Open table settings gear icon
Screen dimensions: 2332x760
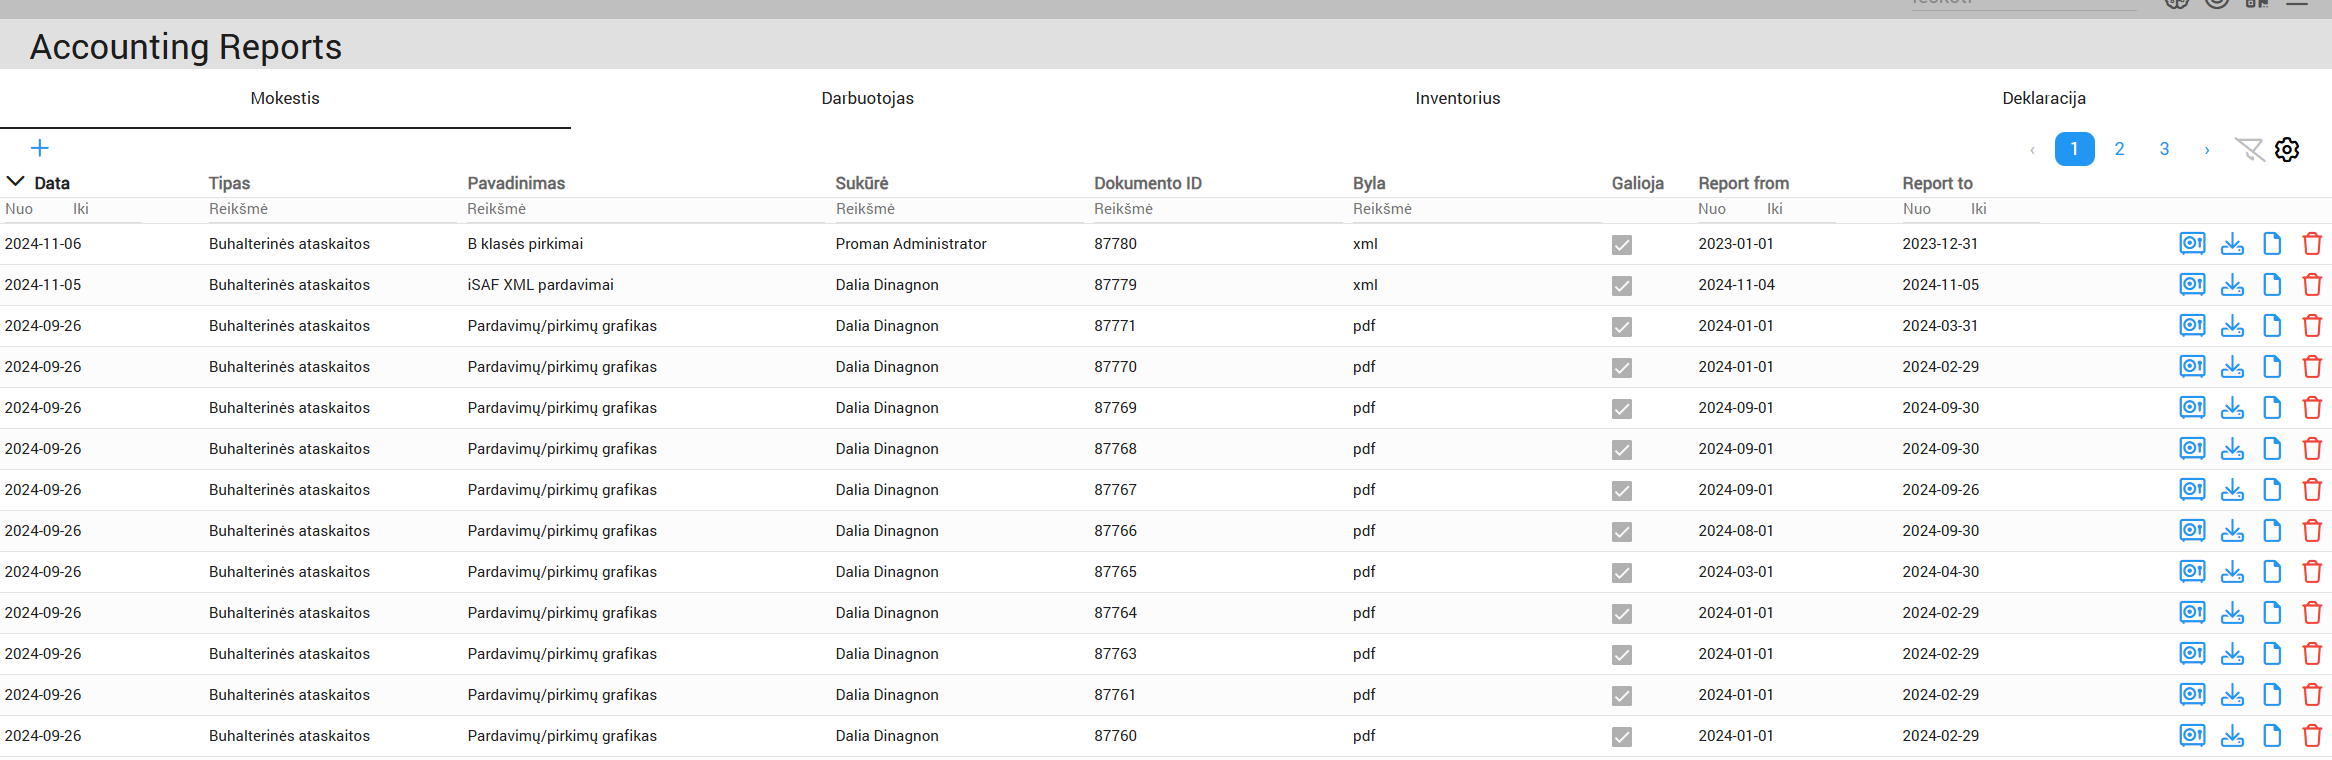(x=2287, y=149)
